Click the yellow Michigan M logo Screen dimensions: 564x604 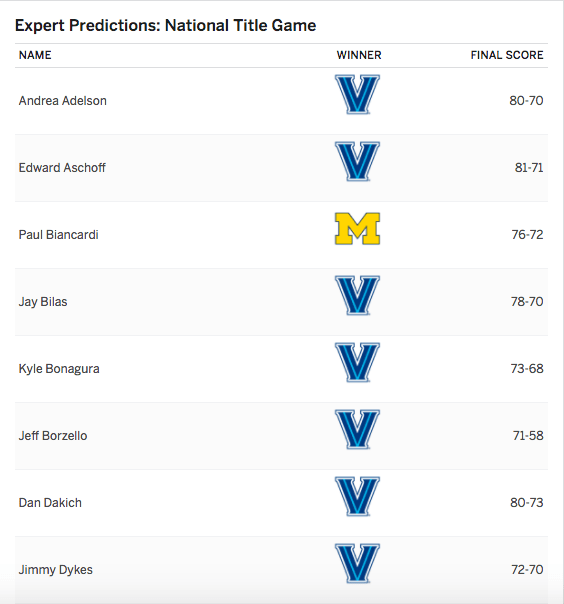coord(358,228)
